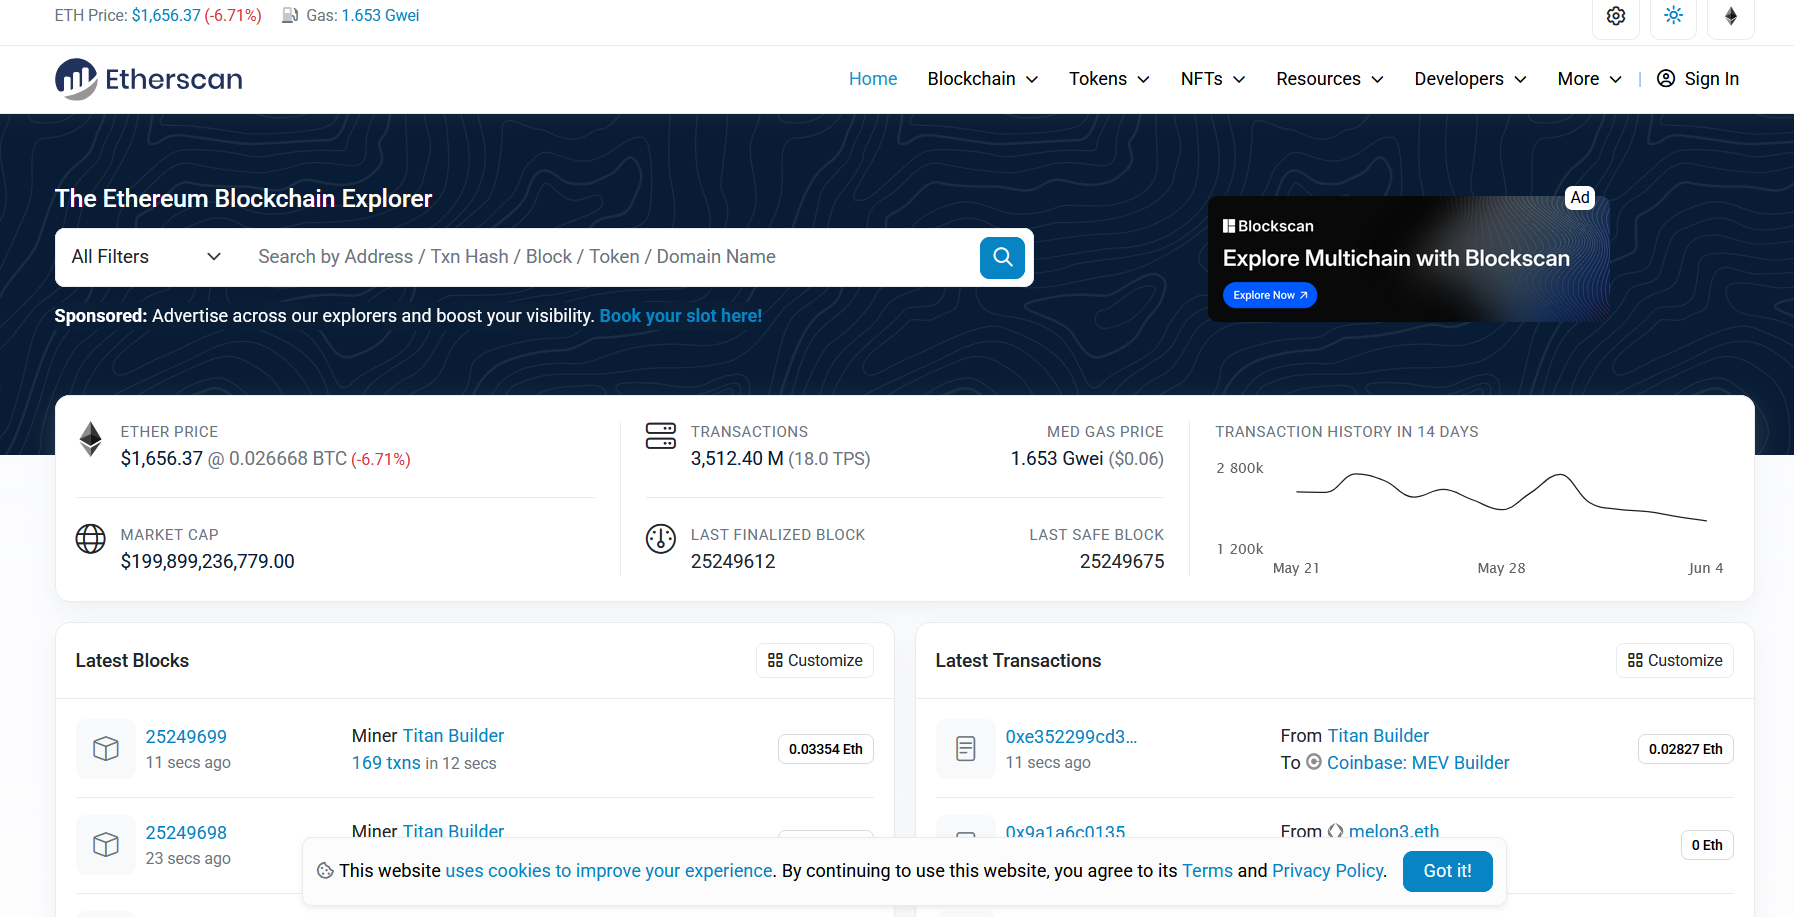
Task: Click the Sign In link
Action: pos(1698,79)
